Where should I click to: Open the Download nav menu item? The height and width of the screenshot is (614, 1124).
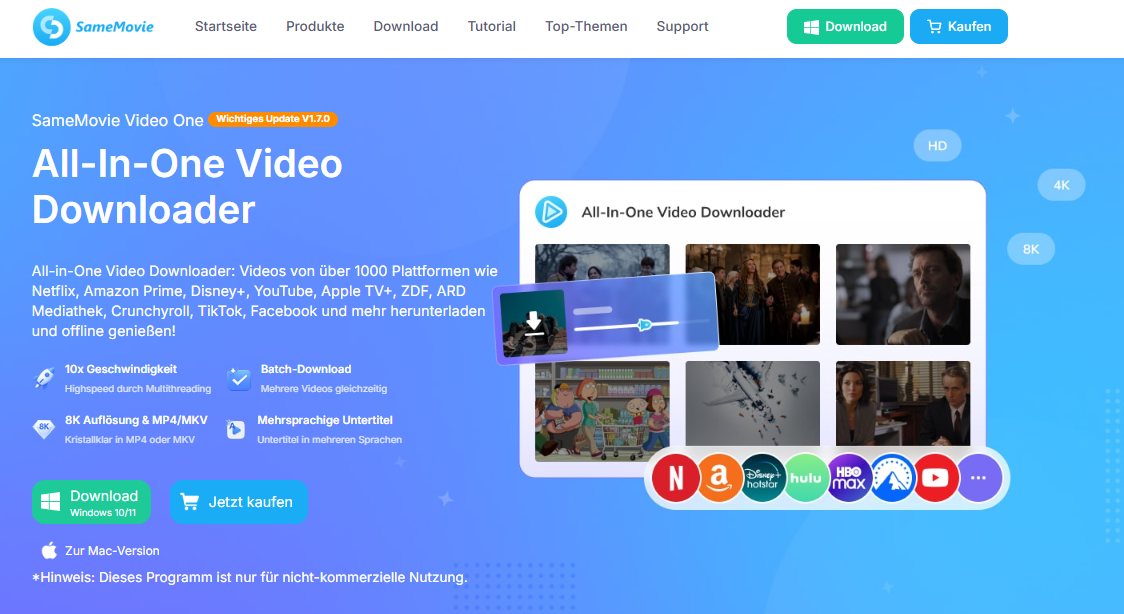coord(406,27)
